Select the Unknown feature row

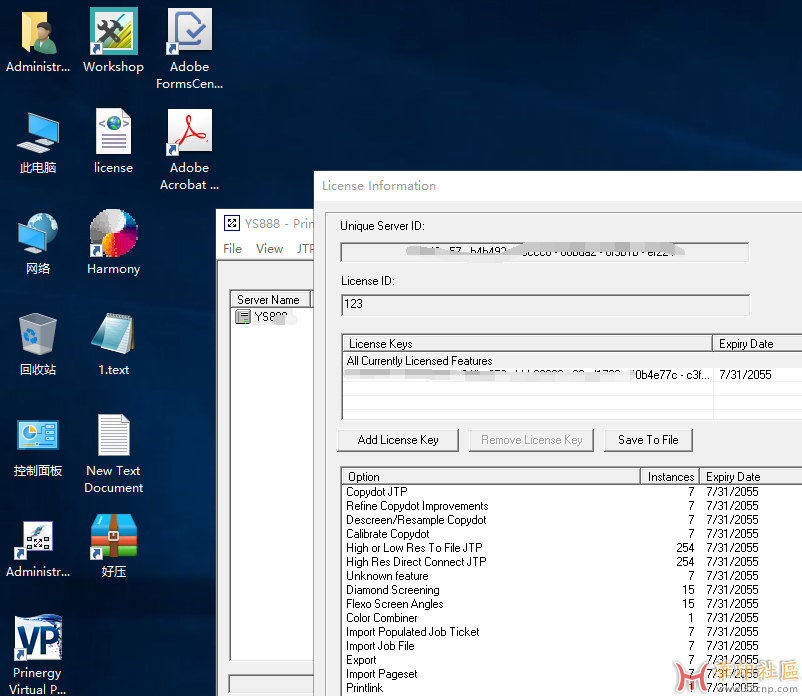(572, 576)
